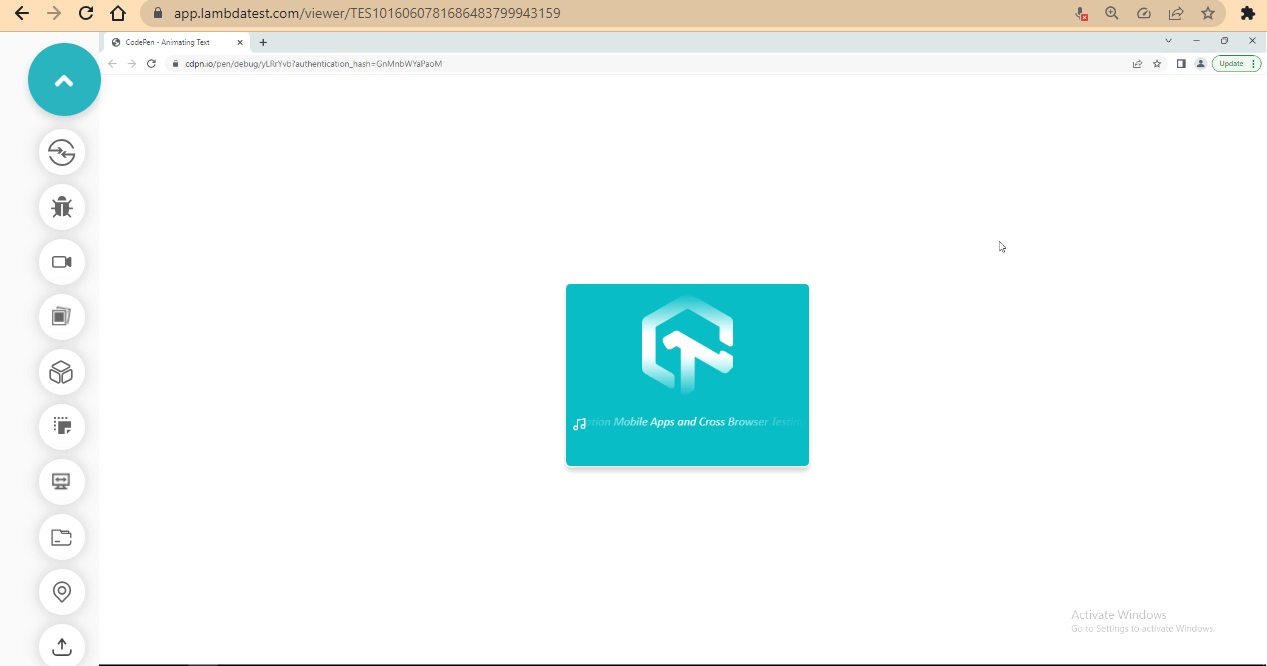
Task: Open browser extensions puzzle piece icon
Action: [x=1247, y=14]
